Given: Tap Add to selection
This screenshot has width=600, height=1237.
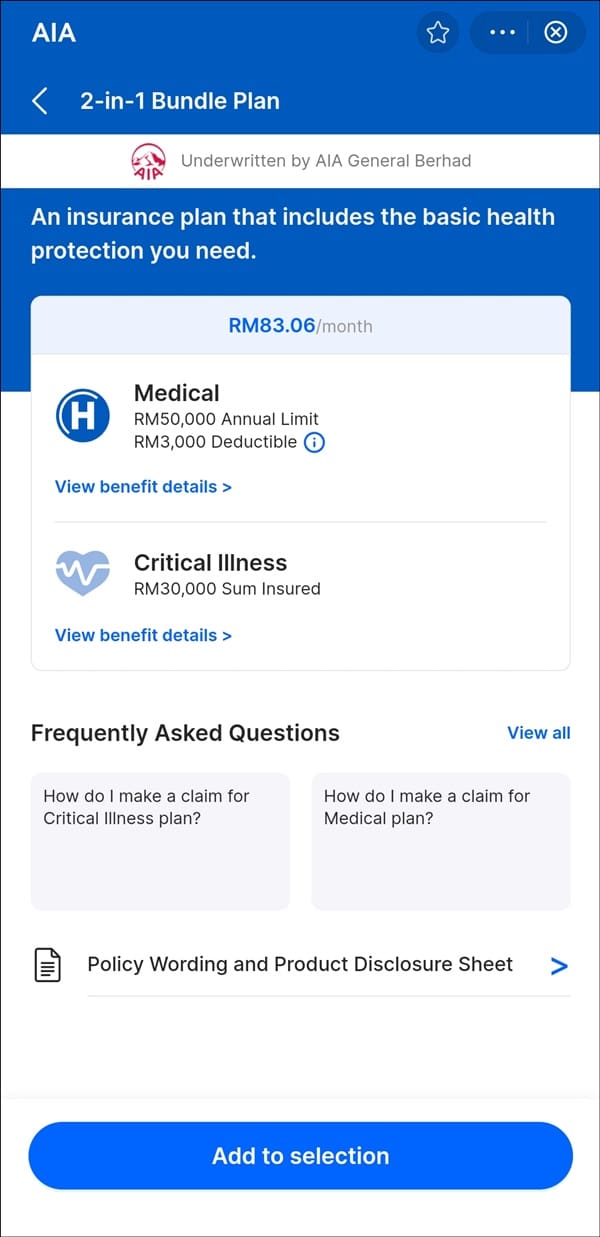Looking at the screenshot, I should click(x=300, y=1155).
